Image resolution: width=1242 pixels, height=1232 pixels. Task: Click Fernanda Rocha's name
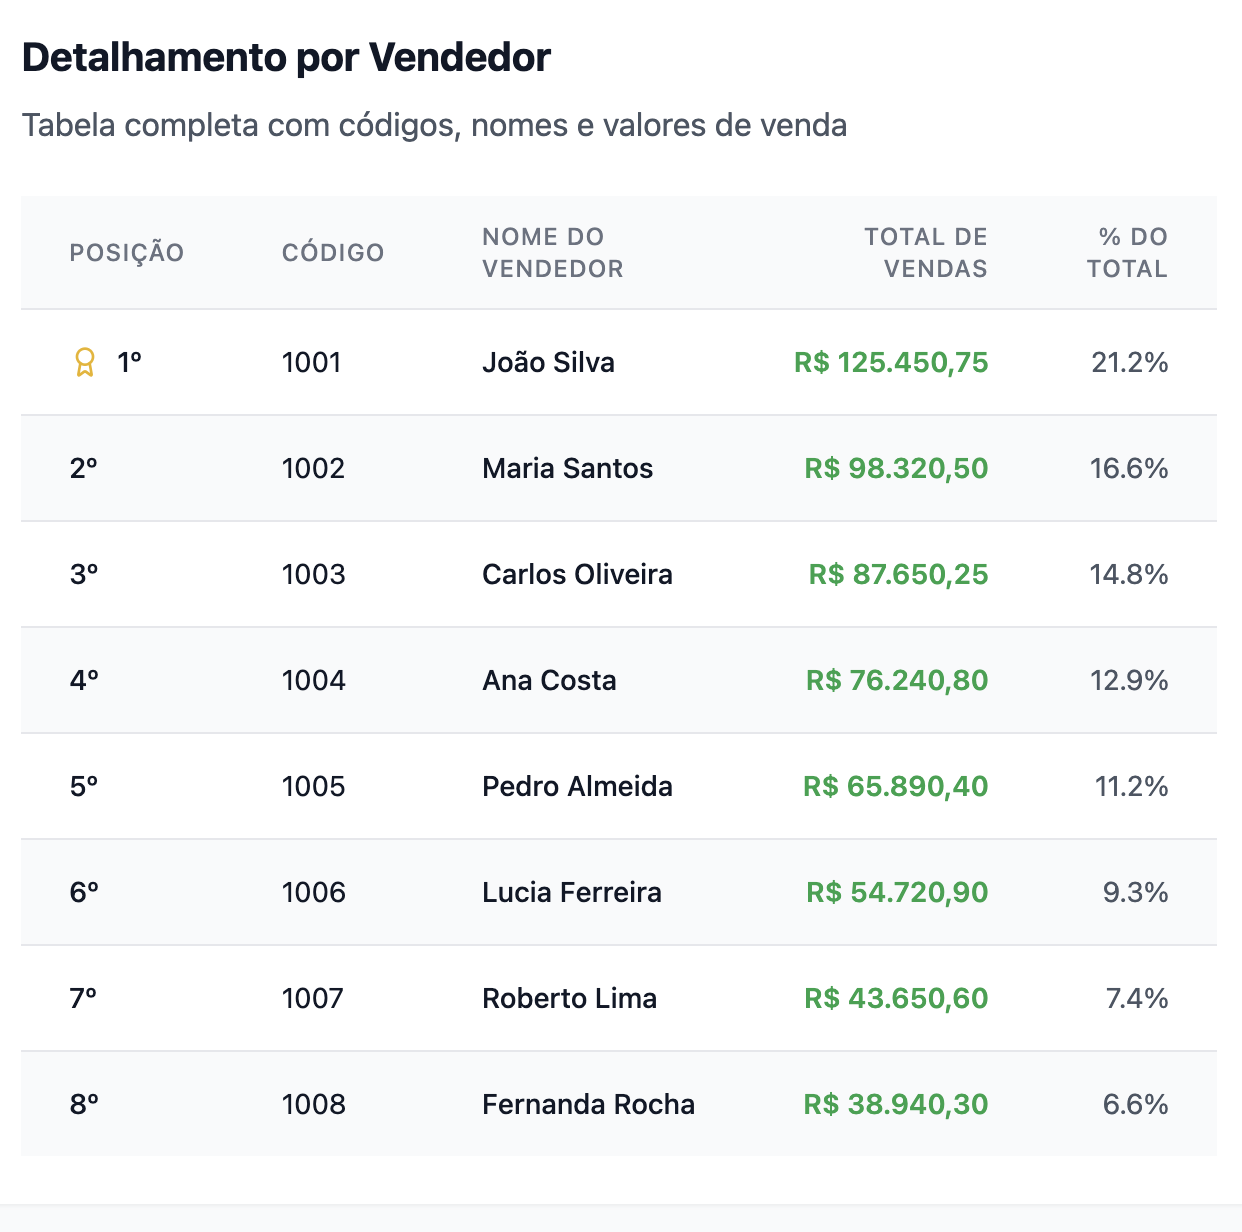coord(588,1104)
